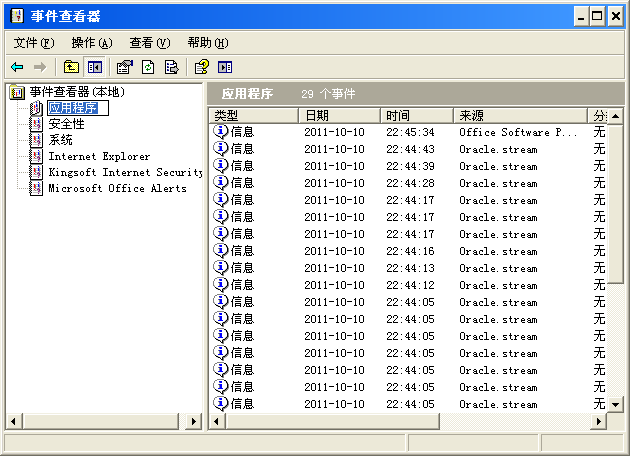This screenshot has width=630, height=456.
Task: Select the Internet Explorer log
Action: coord(98,156)
